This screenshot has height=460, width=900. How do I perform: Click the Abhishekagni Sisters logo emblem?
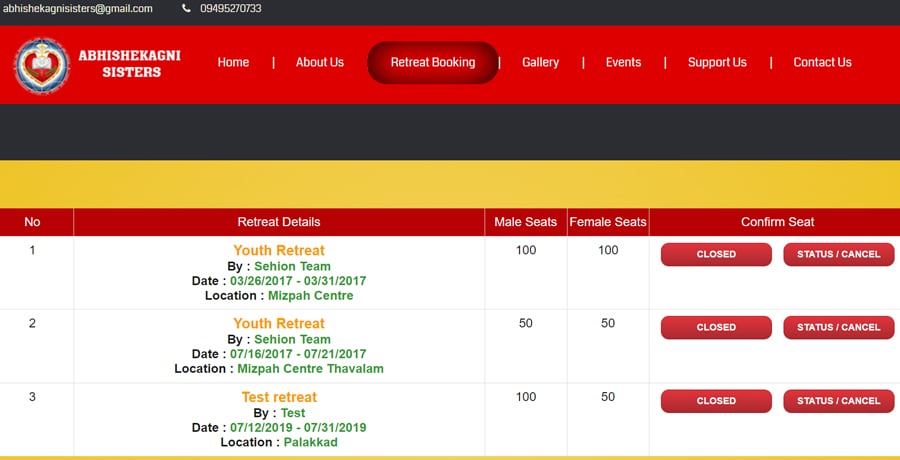tap(42, 65)
